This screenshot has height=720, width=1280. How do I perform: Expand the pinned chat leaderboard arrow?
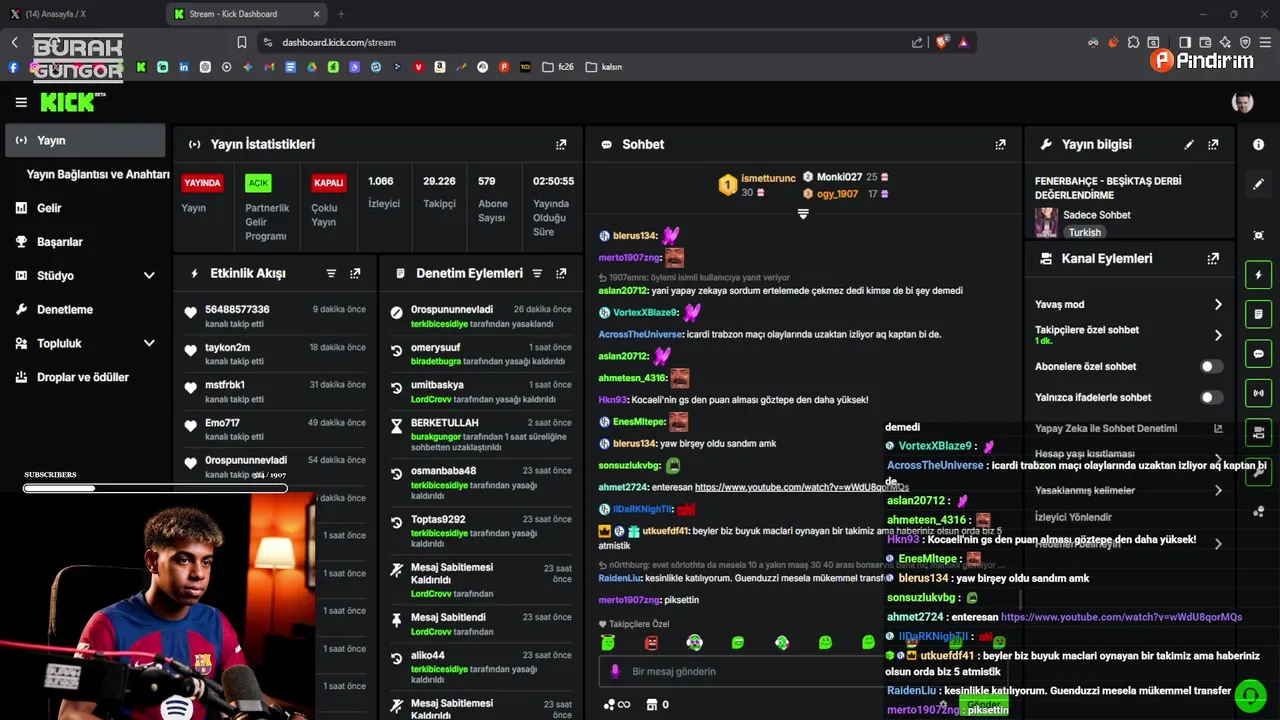coord(803,214)
